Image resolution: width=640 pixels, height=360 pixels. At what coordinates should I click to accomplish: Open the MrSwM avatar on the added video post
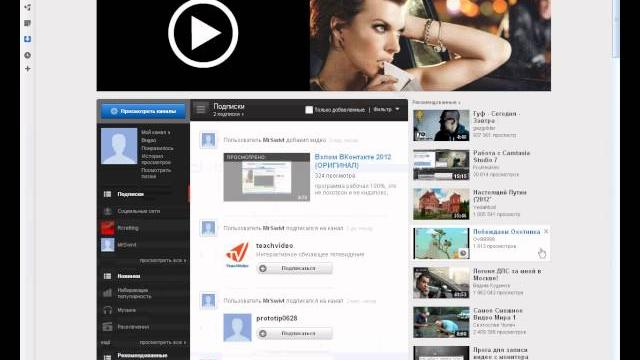208,140
